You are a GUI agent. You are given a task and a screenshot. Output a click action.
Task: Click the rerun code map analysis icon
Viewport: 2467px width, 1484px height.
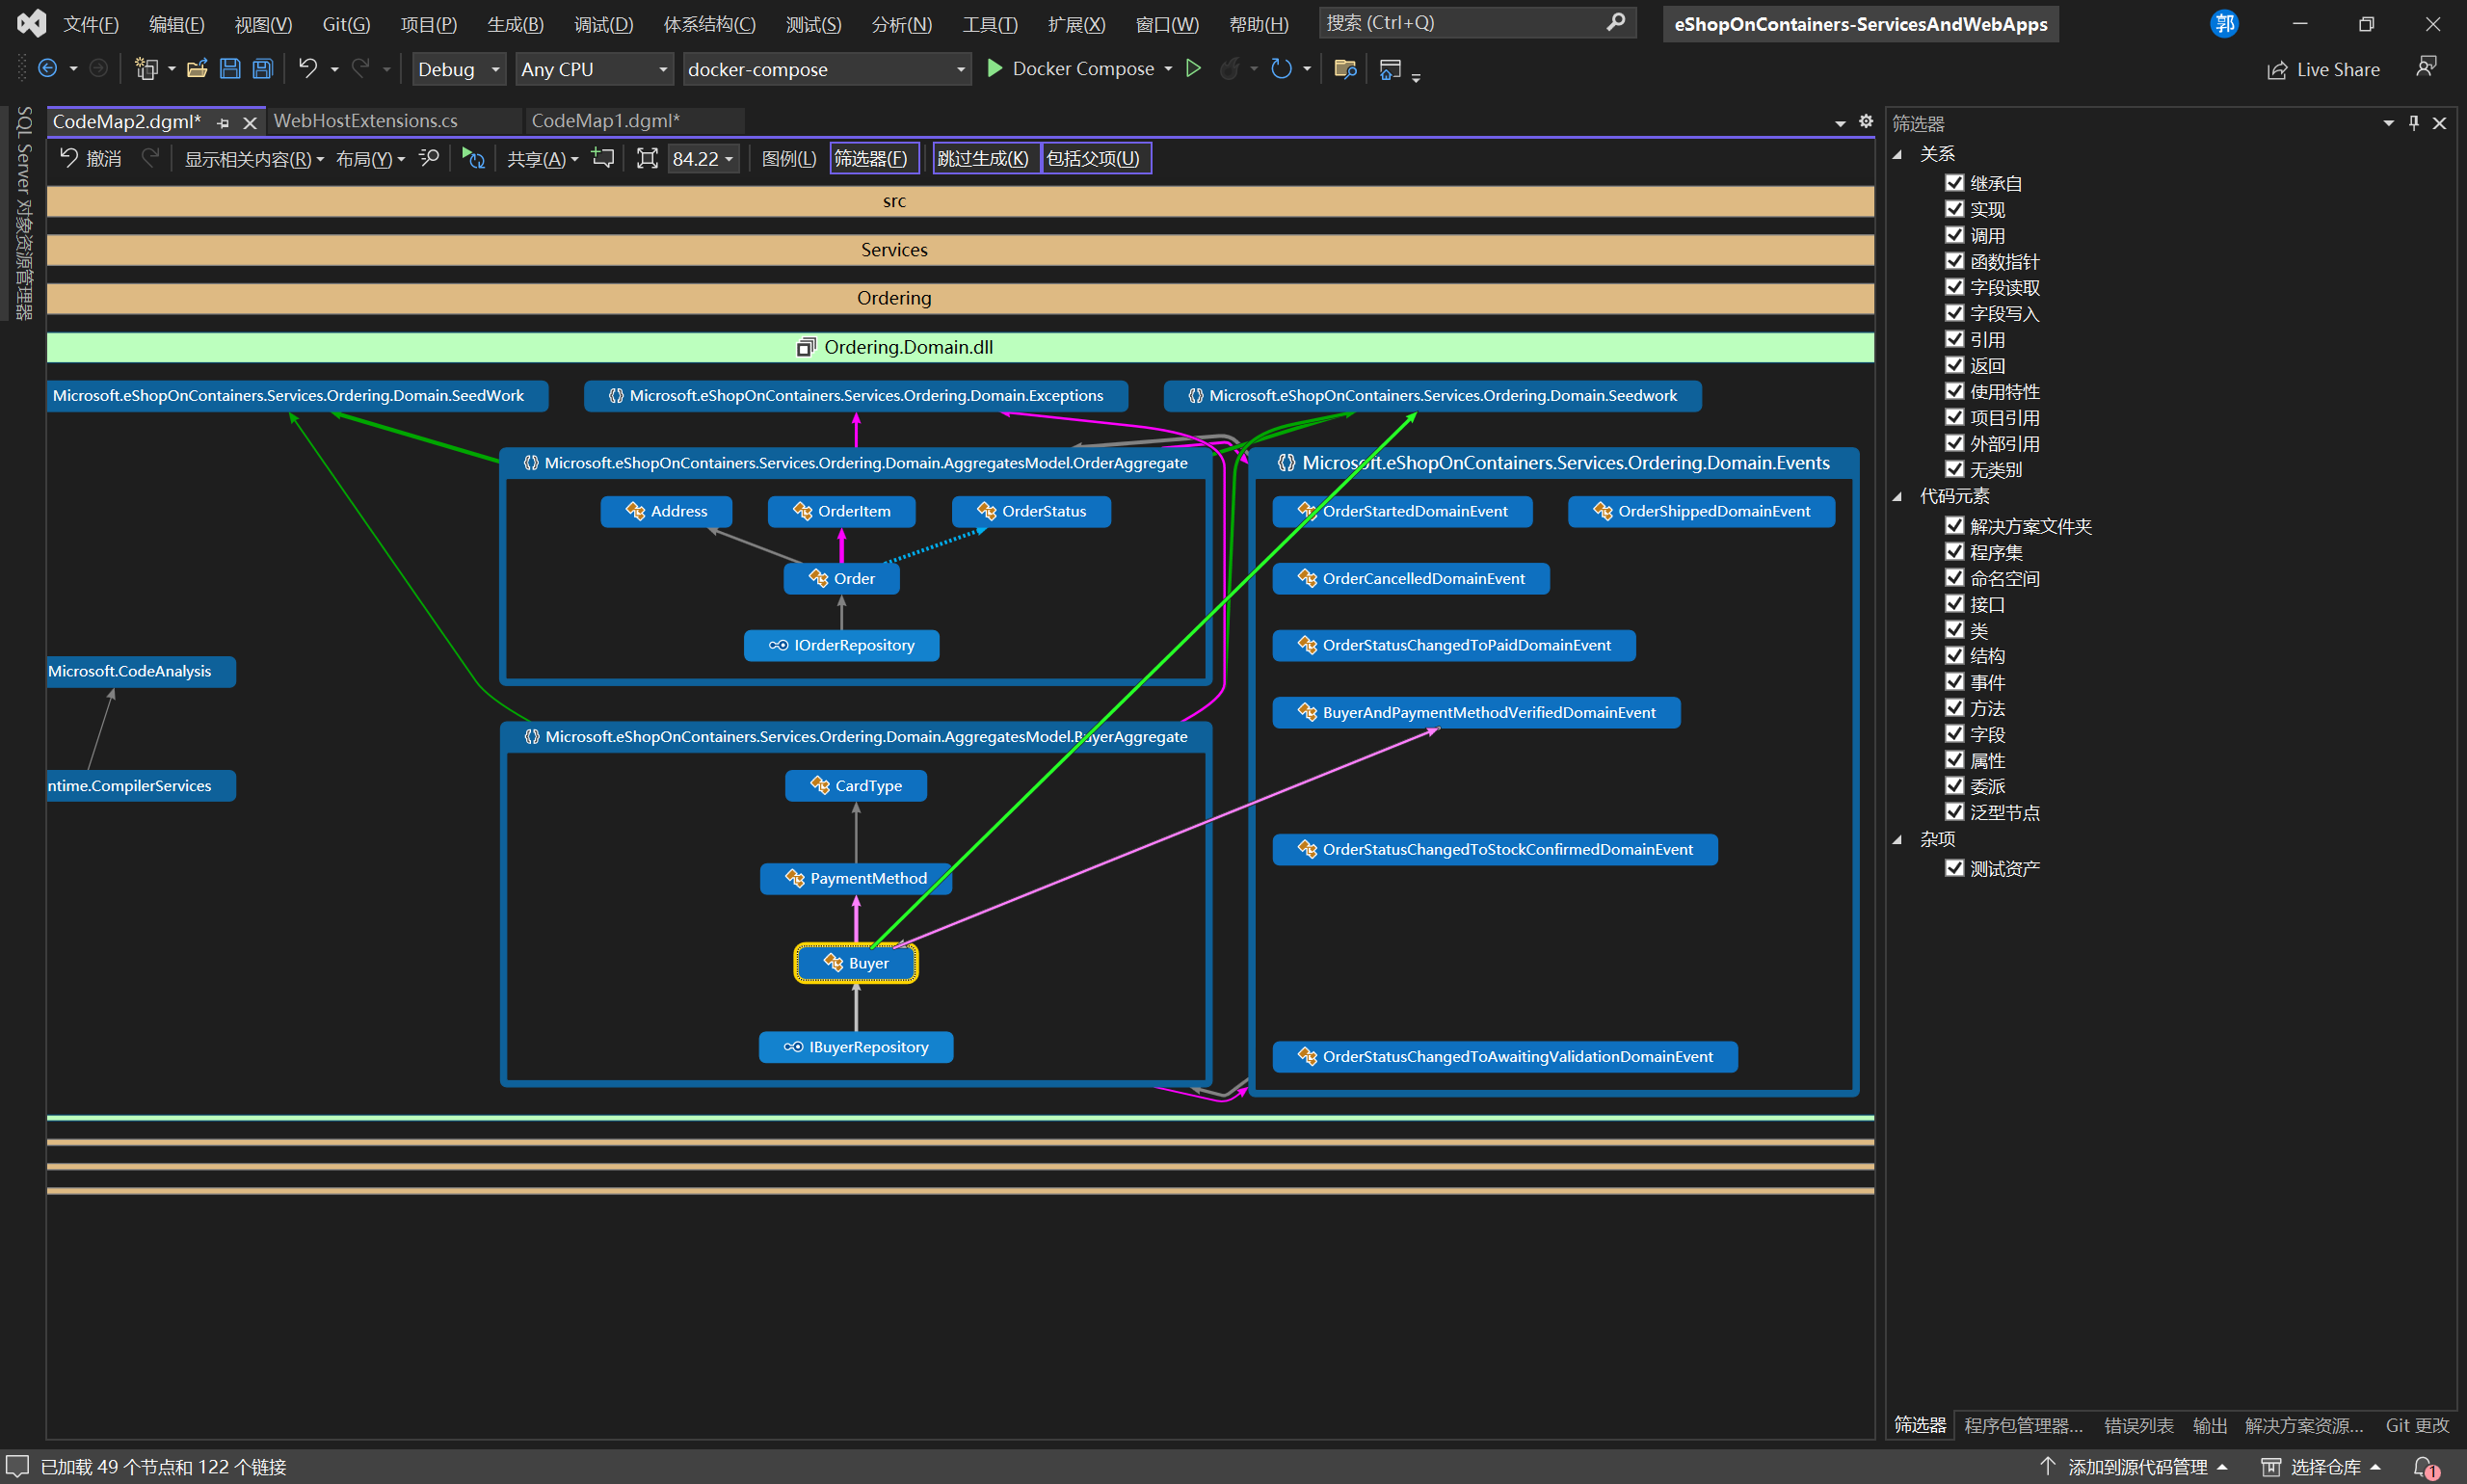[x=473, y=159]
